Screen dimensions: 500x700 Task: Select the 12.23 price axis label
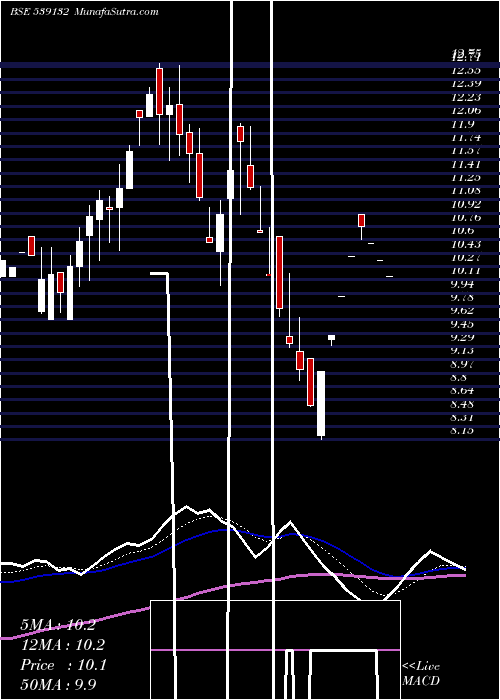click(x=466, y=97)
